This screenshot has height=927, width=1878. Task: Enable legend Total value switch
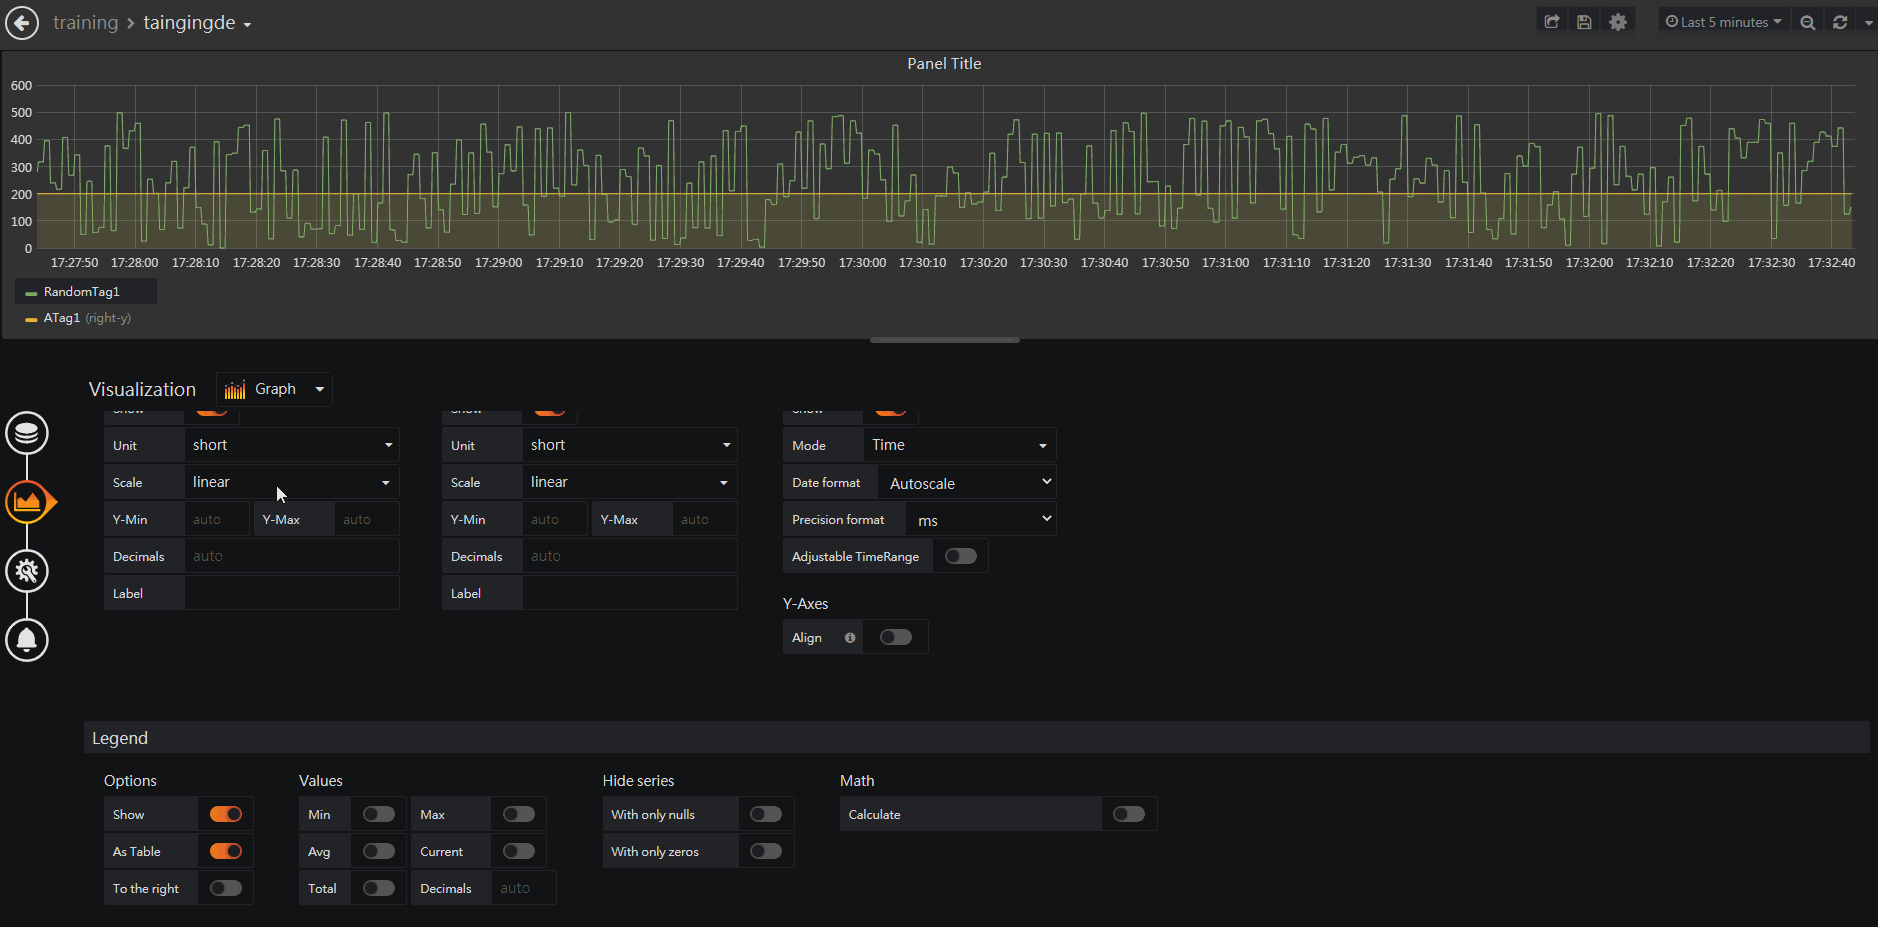click(379, 888)
